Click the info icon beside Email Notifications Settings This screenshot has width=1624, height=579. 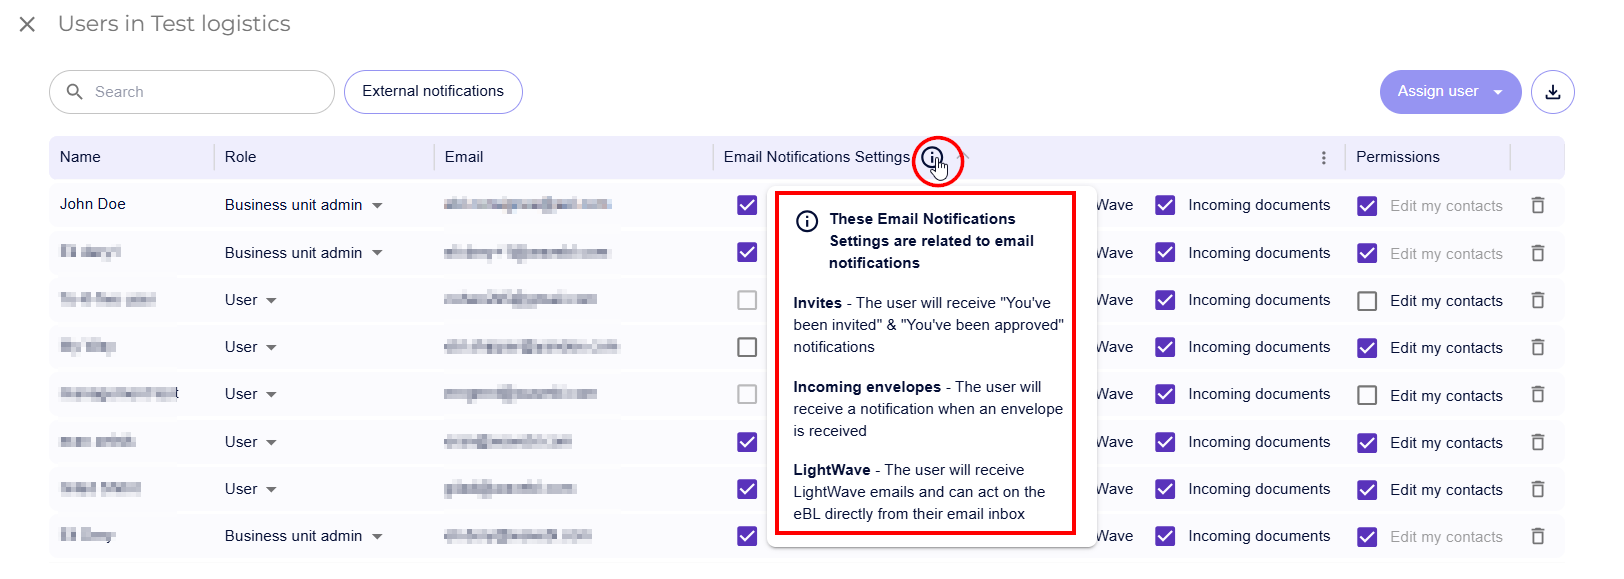click(x=932, y=157)
